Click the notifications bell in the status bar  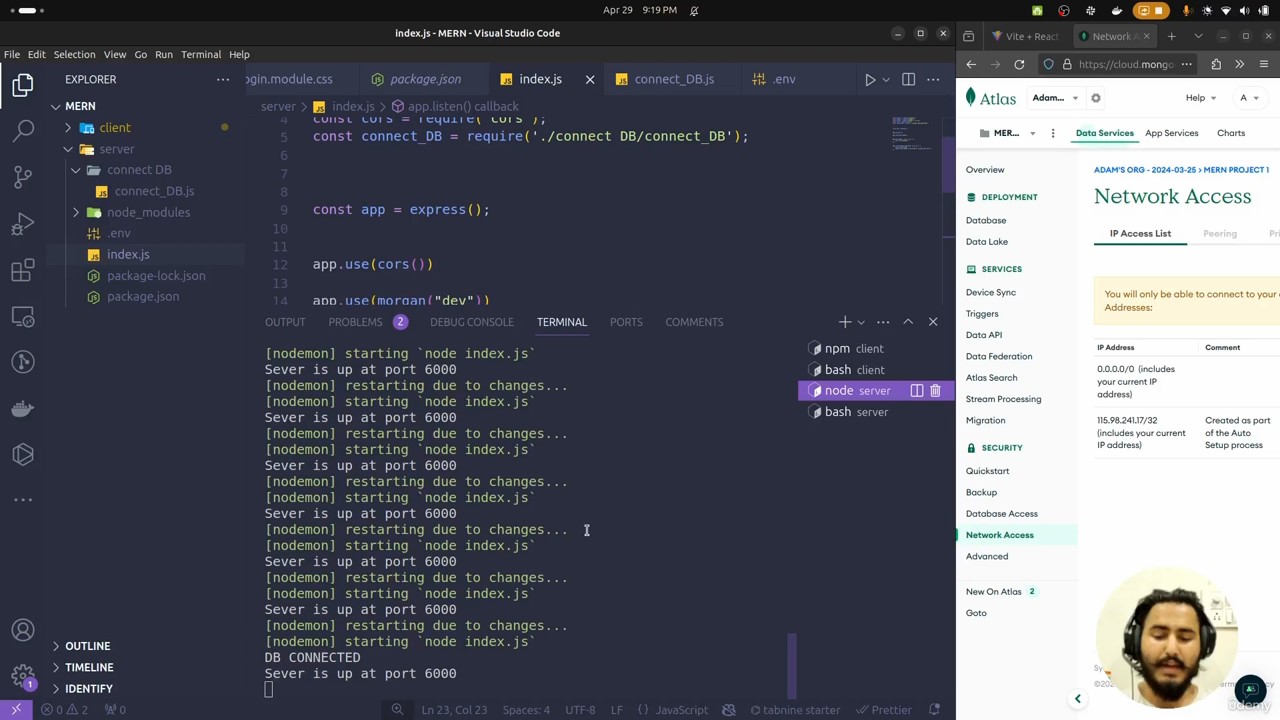coord(935,710)
